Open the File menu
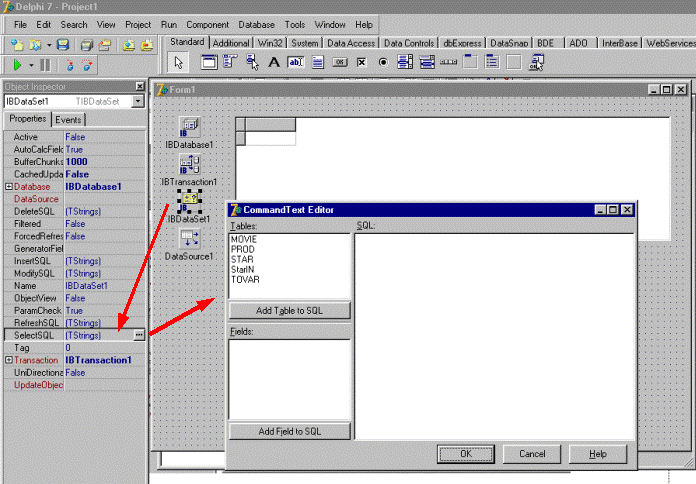Viewport: 696px width, 484px height. pyautogui.click(x=20, y=25)
